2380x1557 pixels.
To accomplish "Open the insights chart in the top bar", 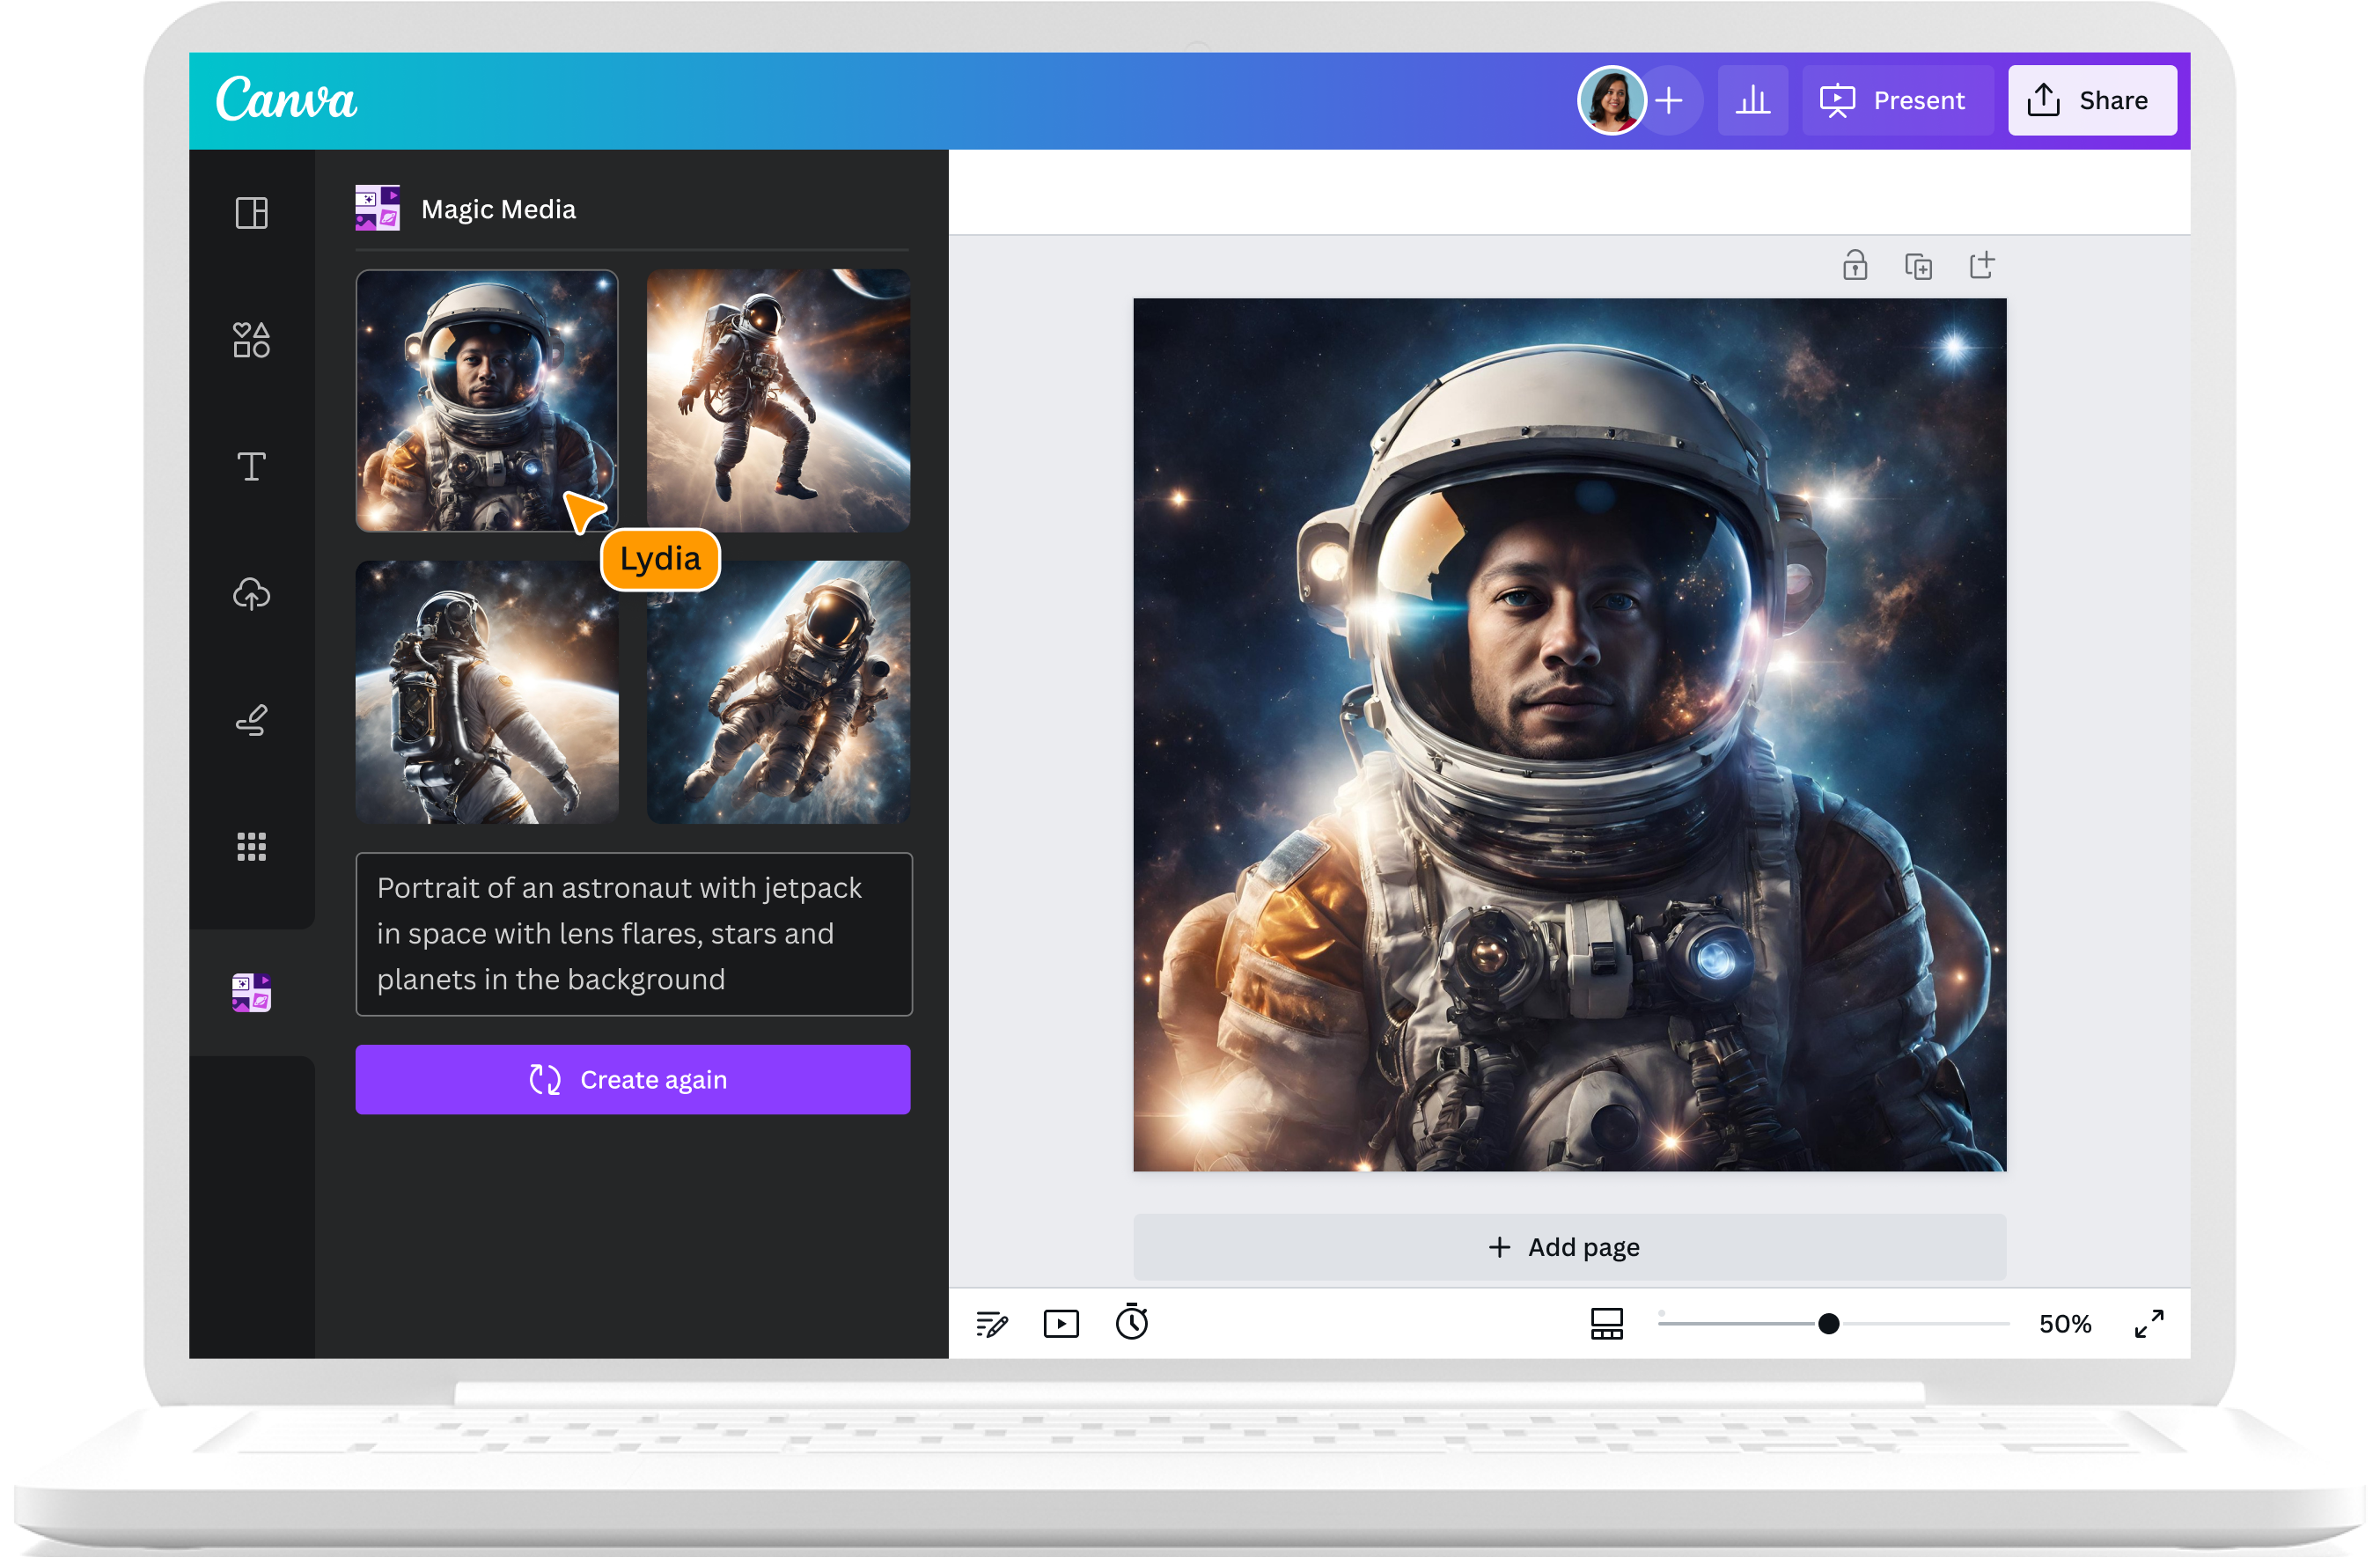I will pos(1753,100).
